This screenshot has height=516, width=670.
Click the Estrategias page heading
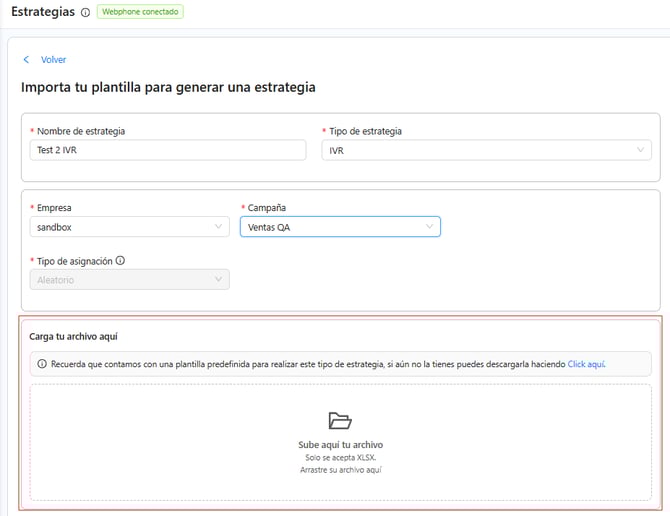click(41, 12)
